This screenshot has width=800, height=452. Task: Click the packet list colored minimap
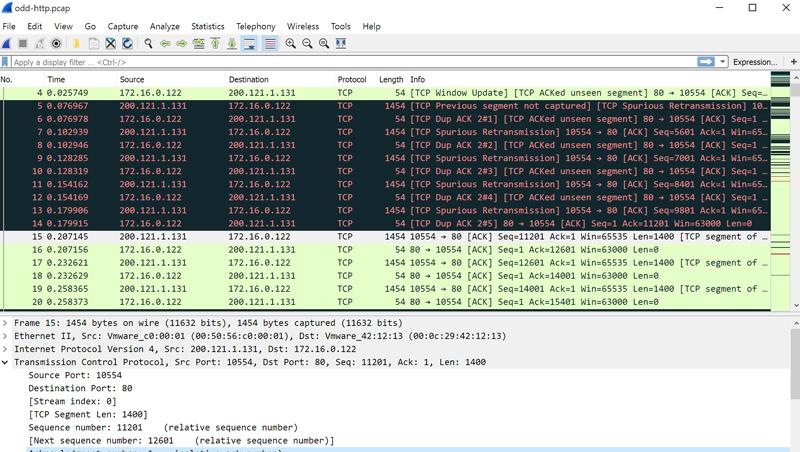[x=780, y=191]
